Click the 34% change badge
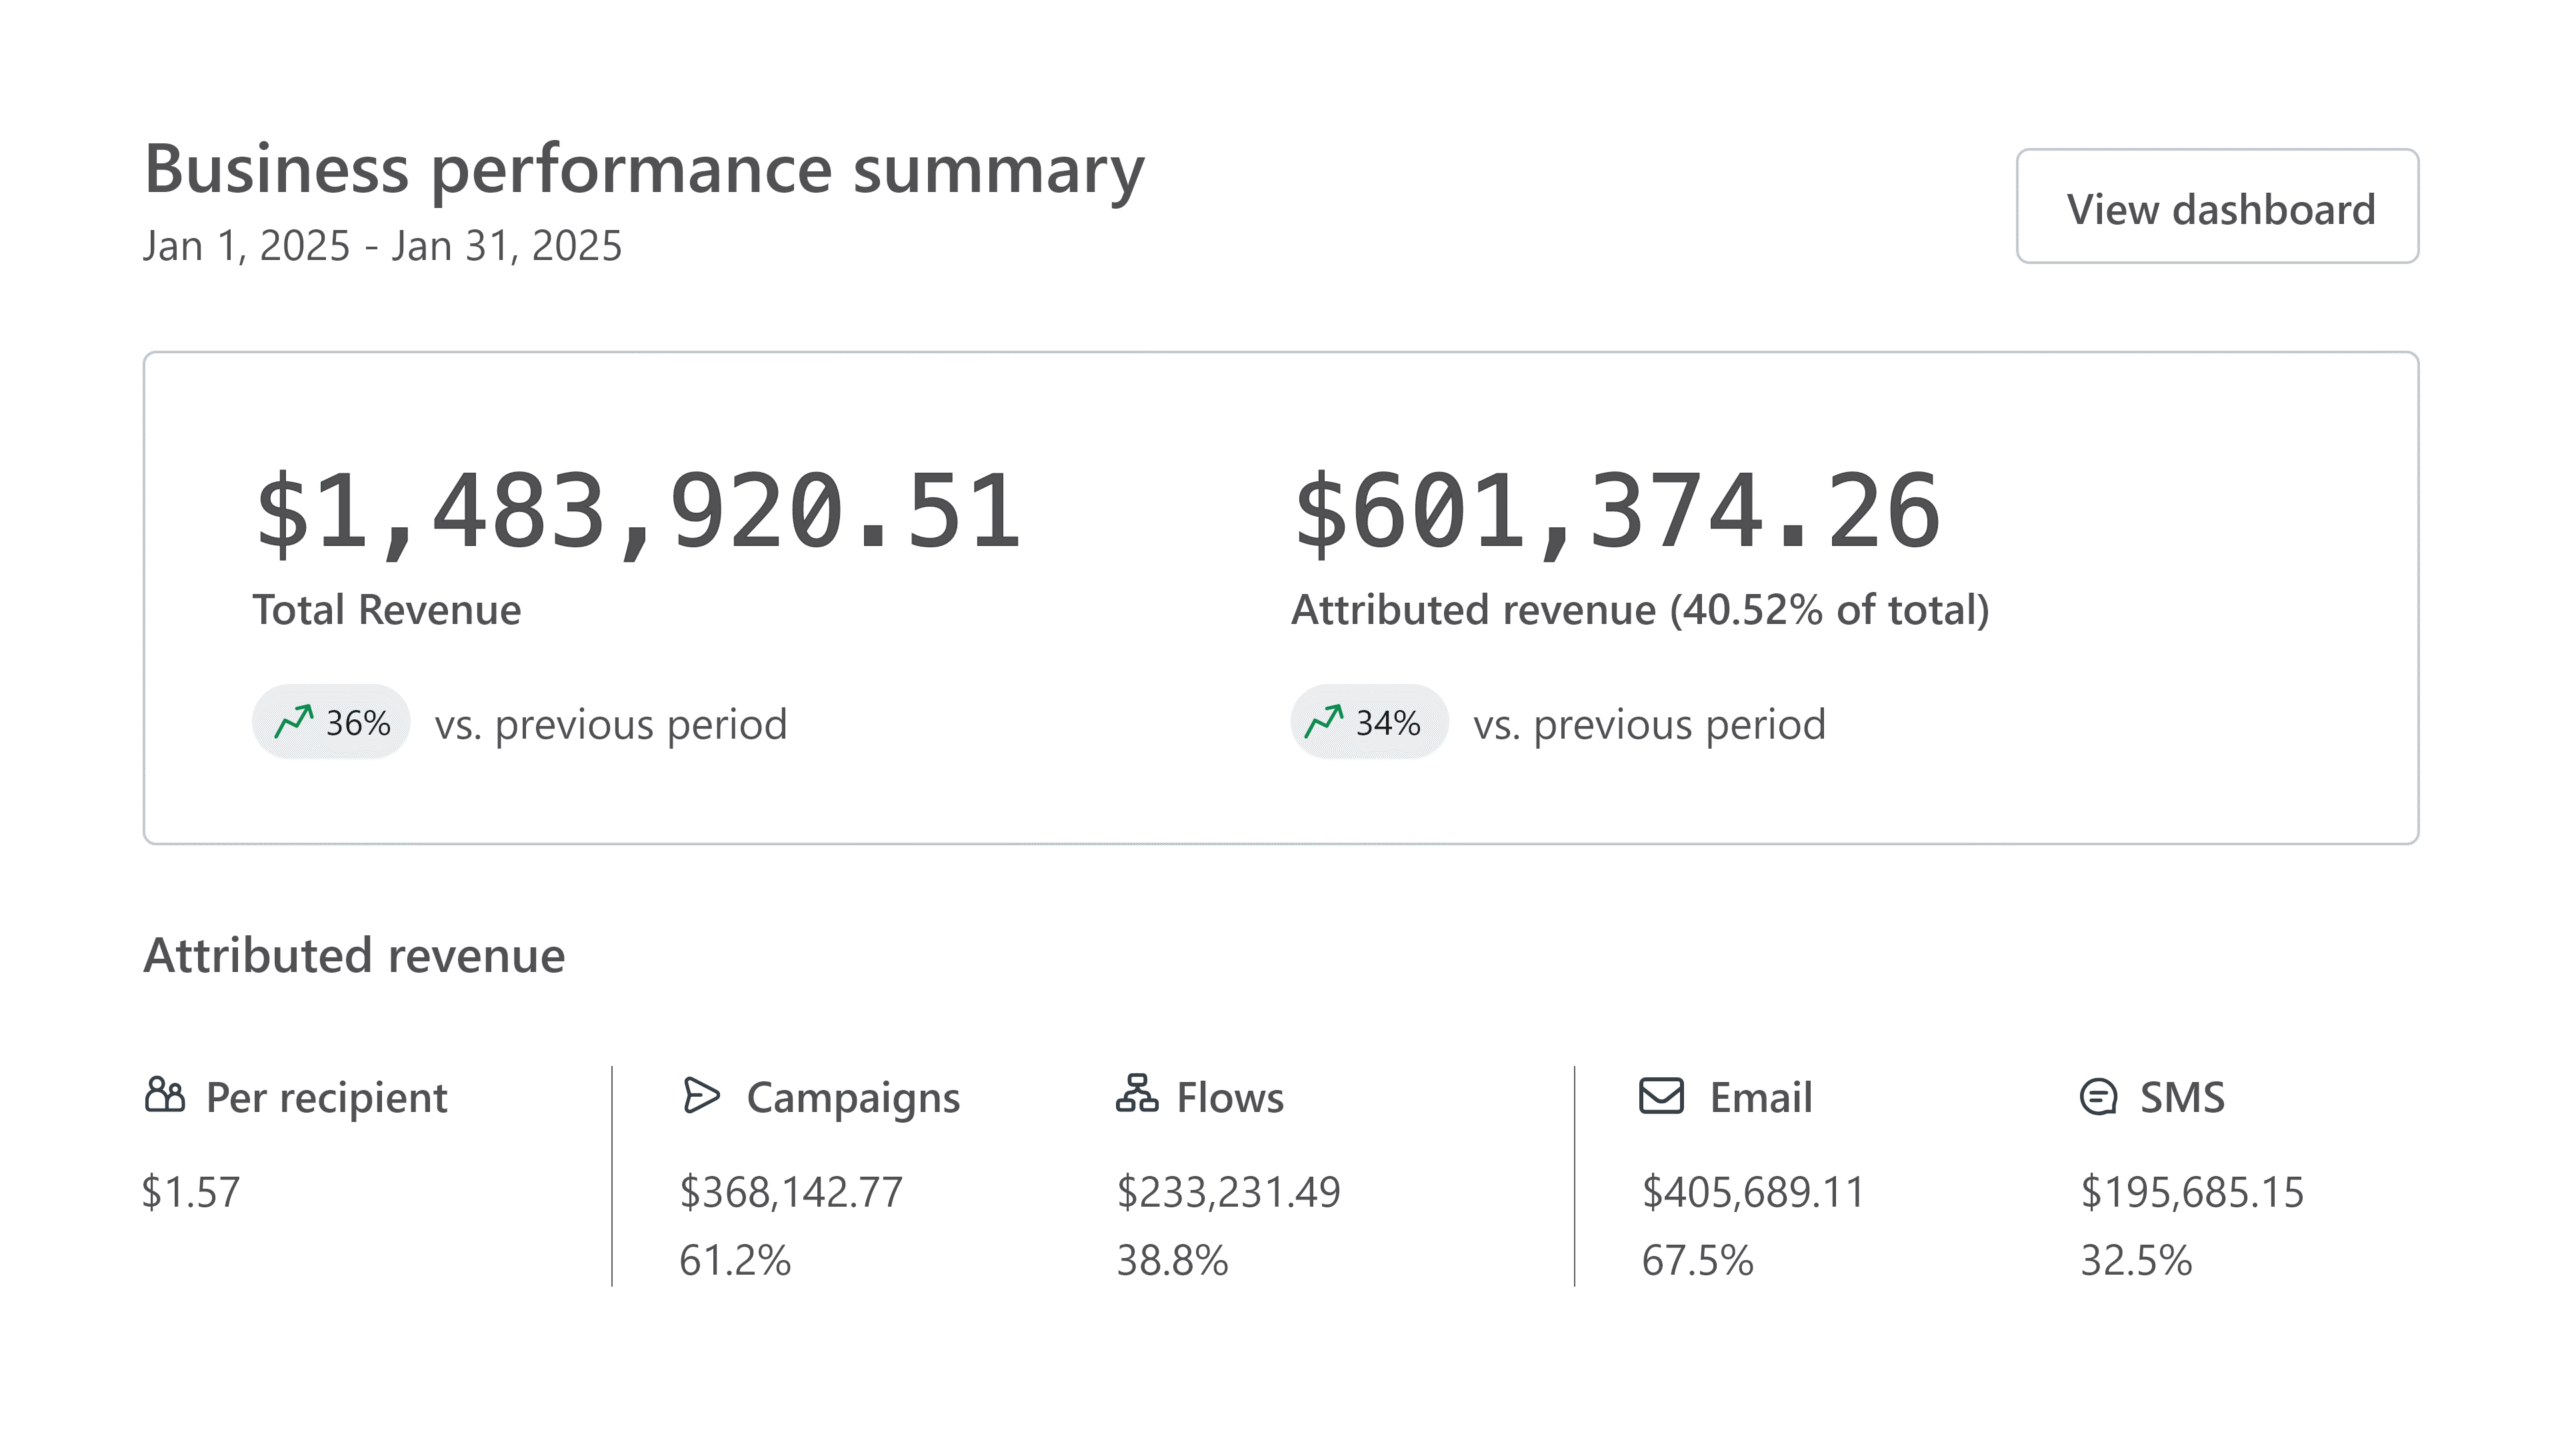The image size is (2560, 1440). click(x=1370, y=722)
